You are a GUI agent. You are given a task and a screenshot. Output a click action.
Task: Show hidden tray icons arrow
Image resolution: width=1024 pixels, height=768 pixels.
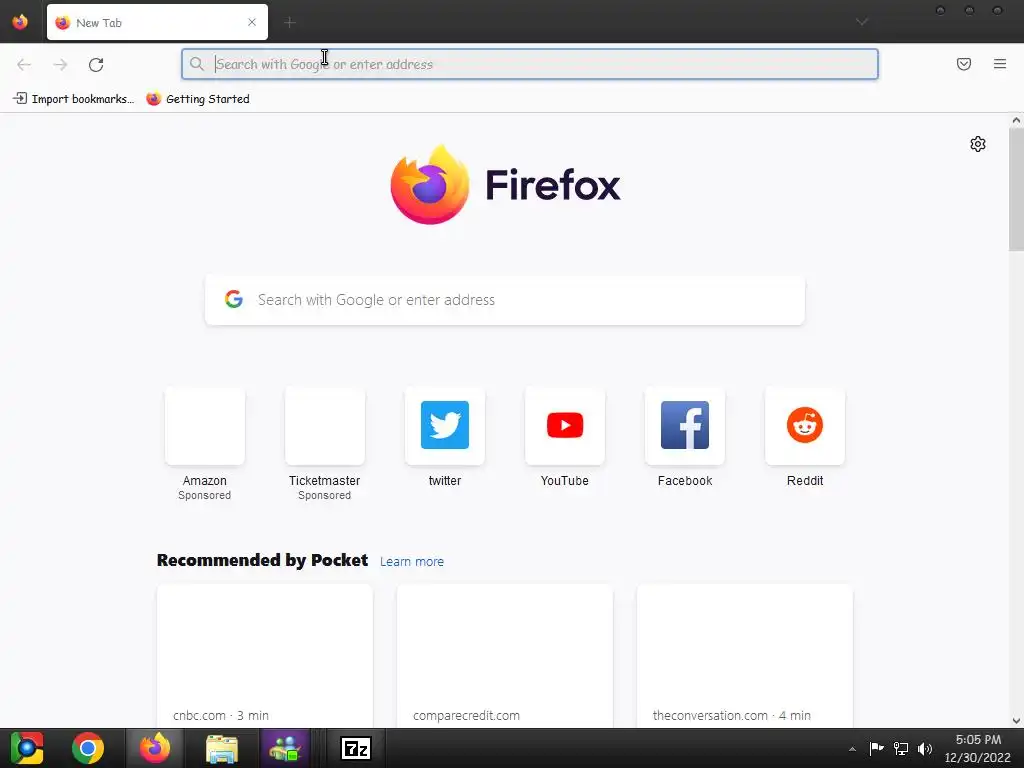(852, 749)
